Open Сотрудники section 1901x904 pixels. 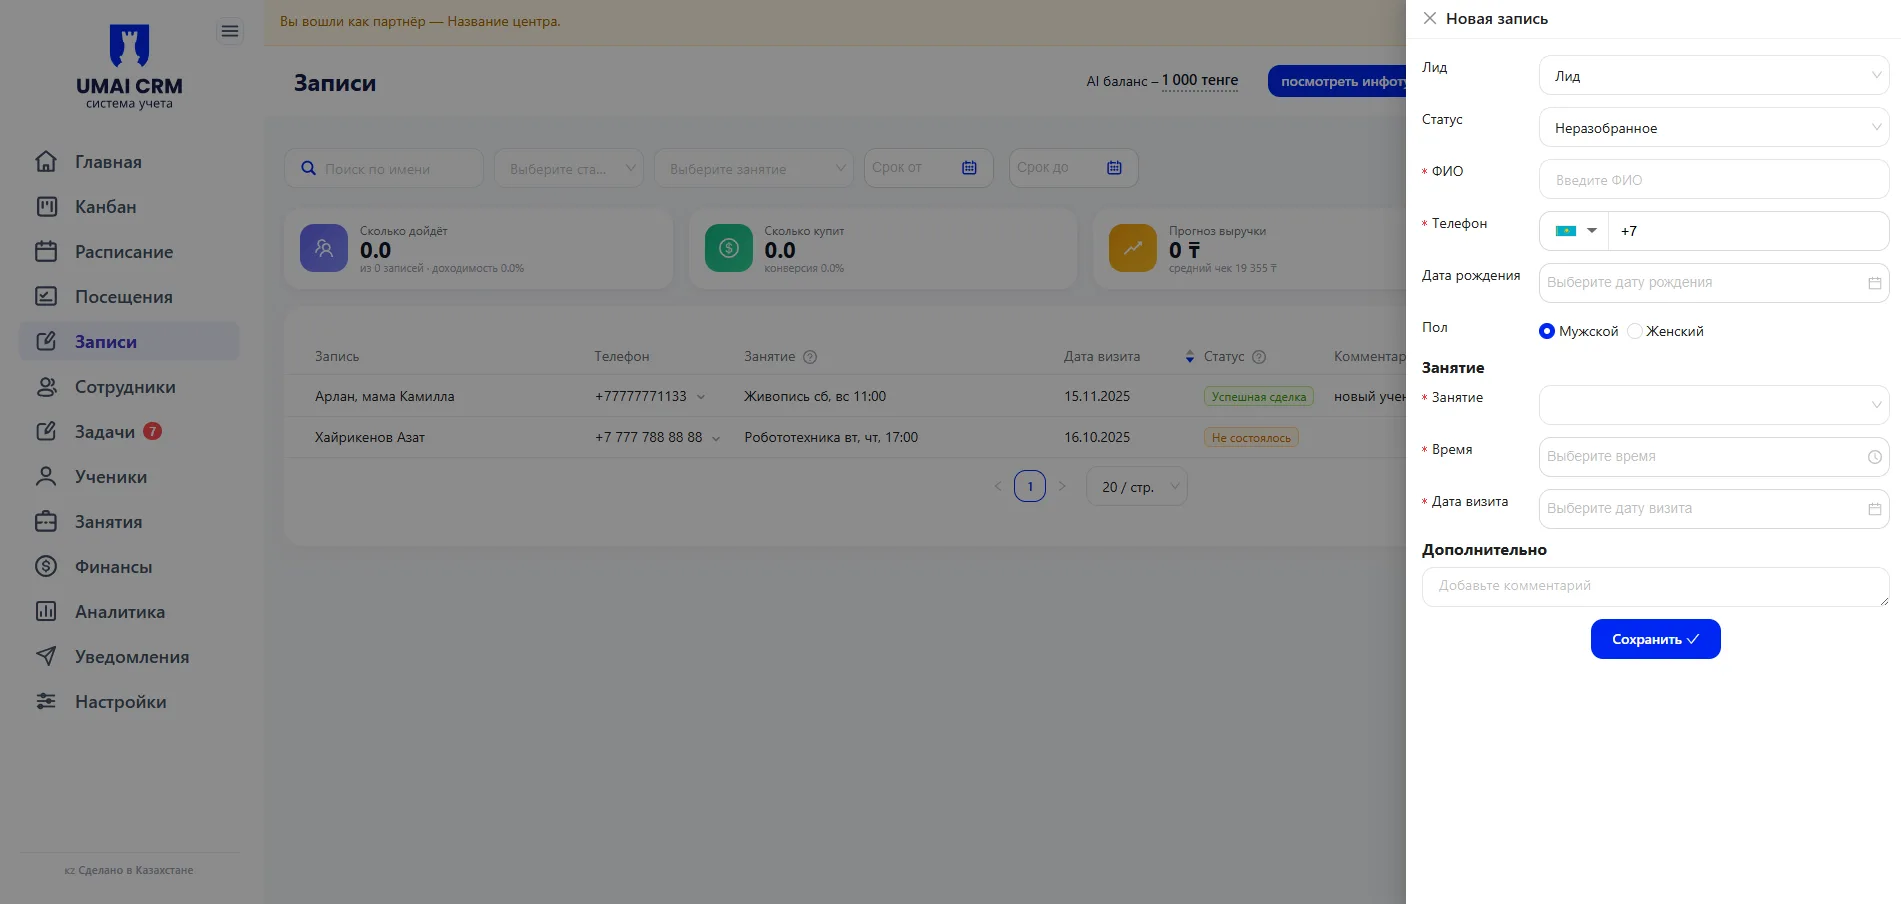point(129,386)
